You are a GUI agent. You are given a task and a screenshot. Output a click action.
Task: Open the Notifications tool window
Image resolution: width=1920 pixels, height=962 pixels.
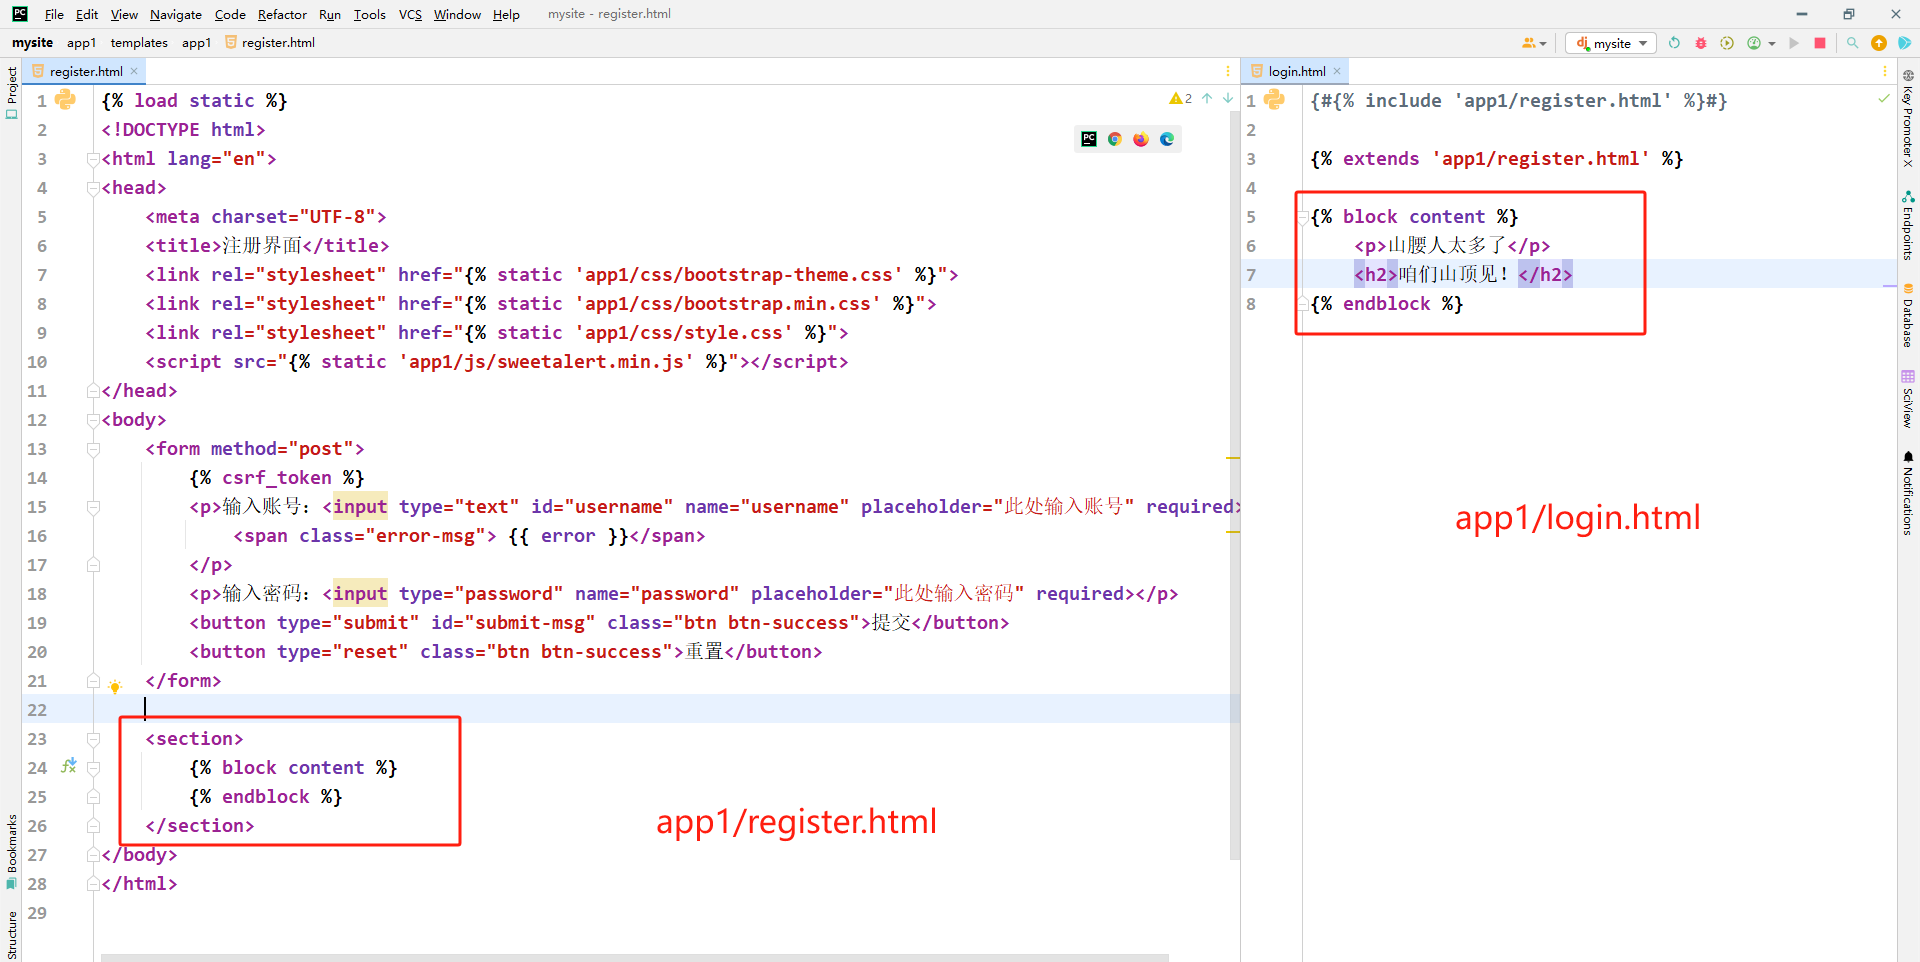(1908, 493)
